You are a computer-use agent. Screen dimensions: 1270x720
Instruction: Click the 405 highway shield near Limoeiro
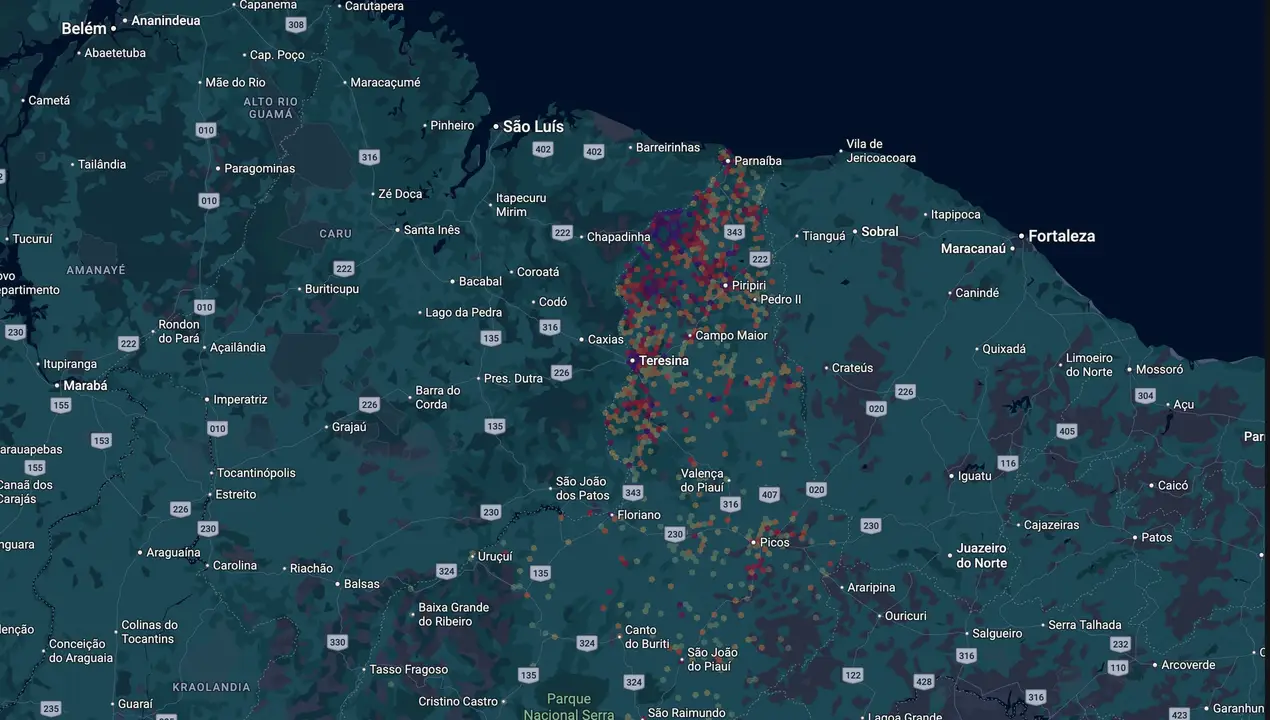[x=1066, y=432]
